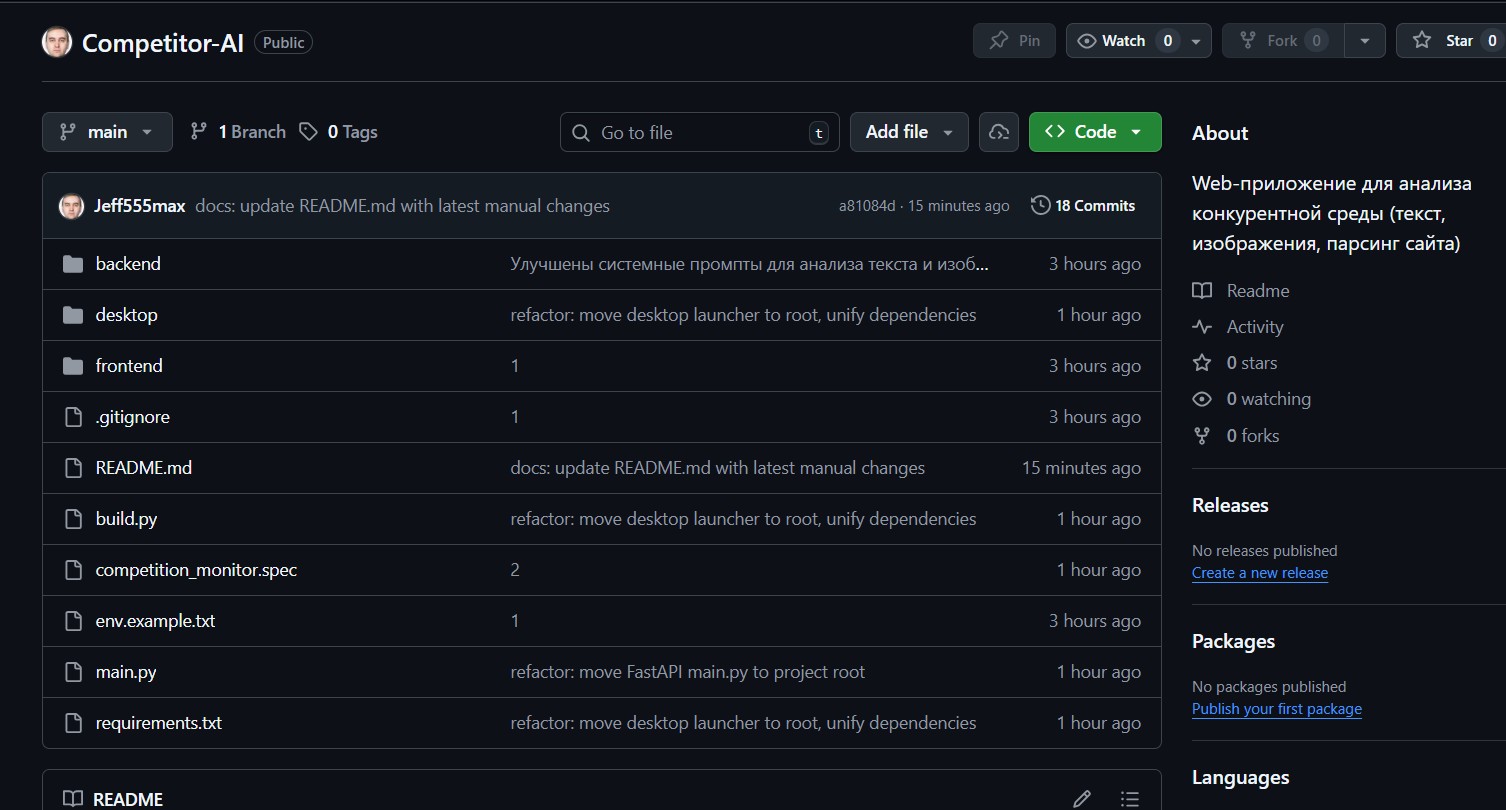This screenshot has height=810, width=1506.
Task: Click the pencil edit README icon
Action: click(x=1082, y=798)
